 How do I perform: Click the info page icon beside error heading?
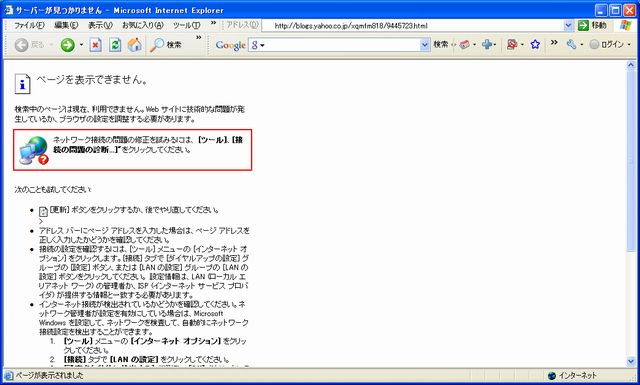[22, 84]
